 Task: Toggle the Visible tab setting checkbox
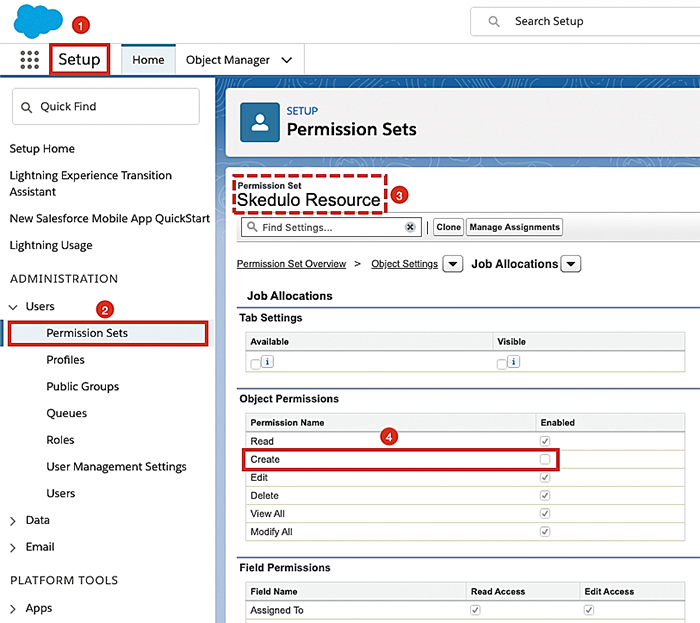pos(502,364)
